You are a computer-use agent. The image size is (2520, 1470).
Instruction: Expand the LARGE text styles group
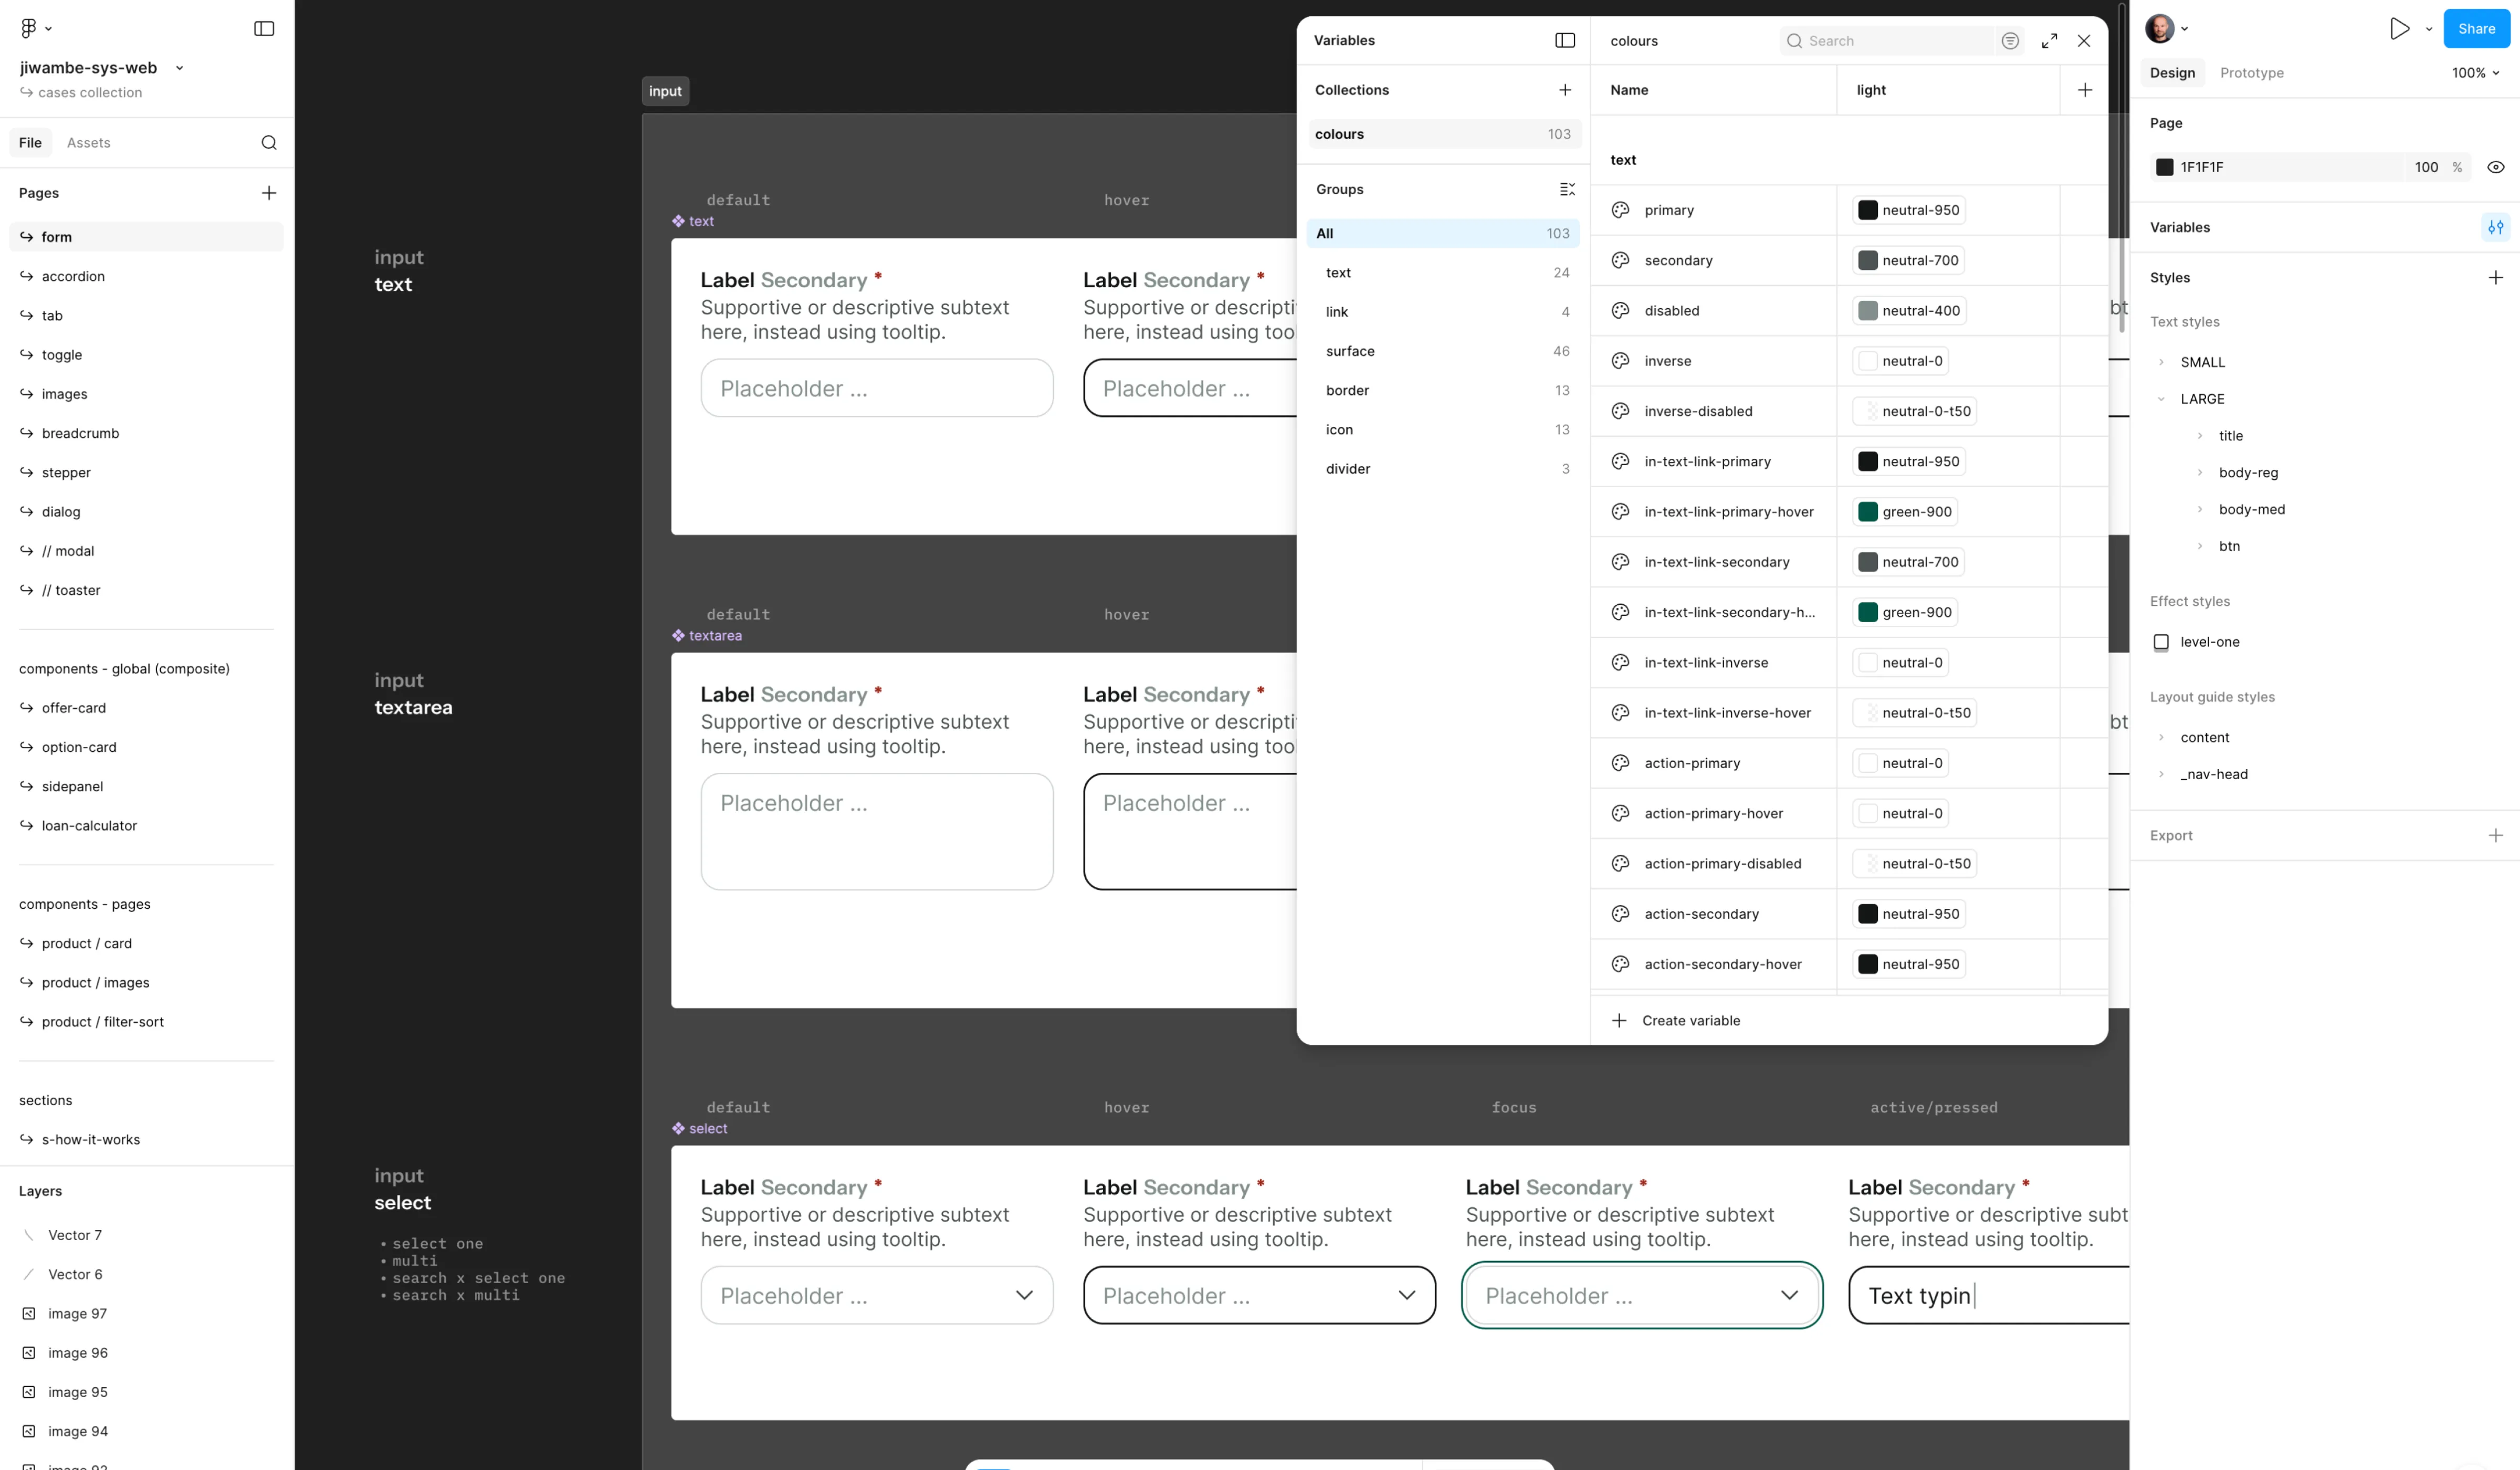tap(2162, 398)
